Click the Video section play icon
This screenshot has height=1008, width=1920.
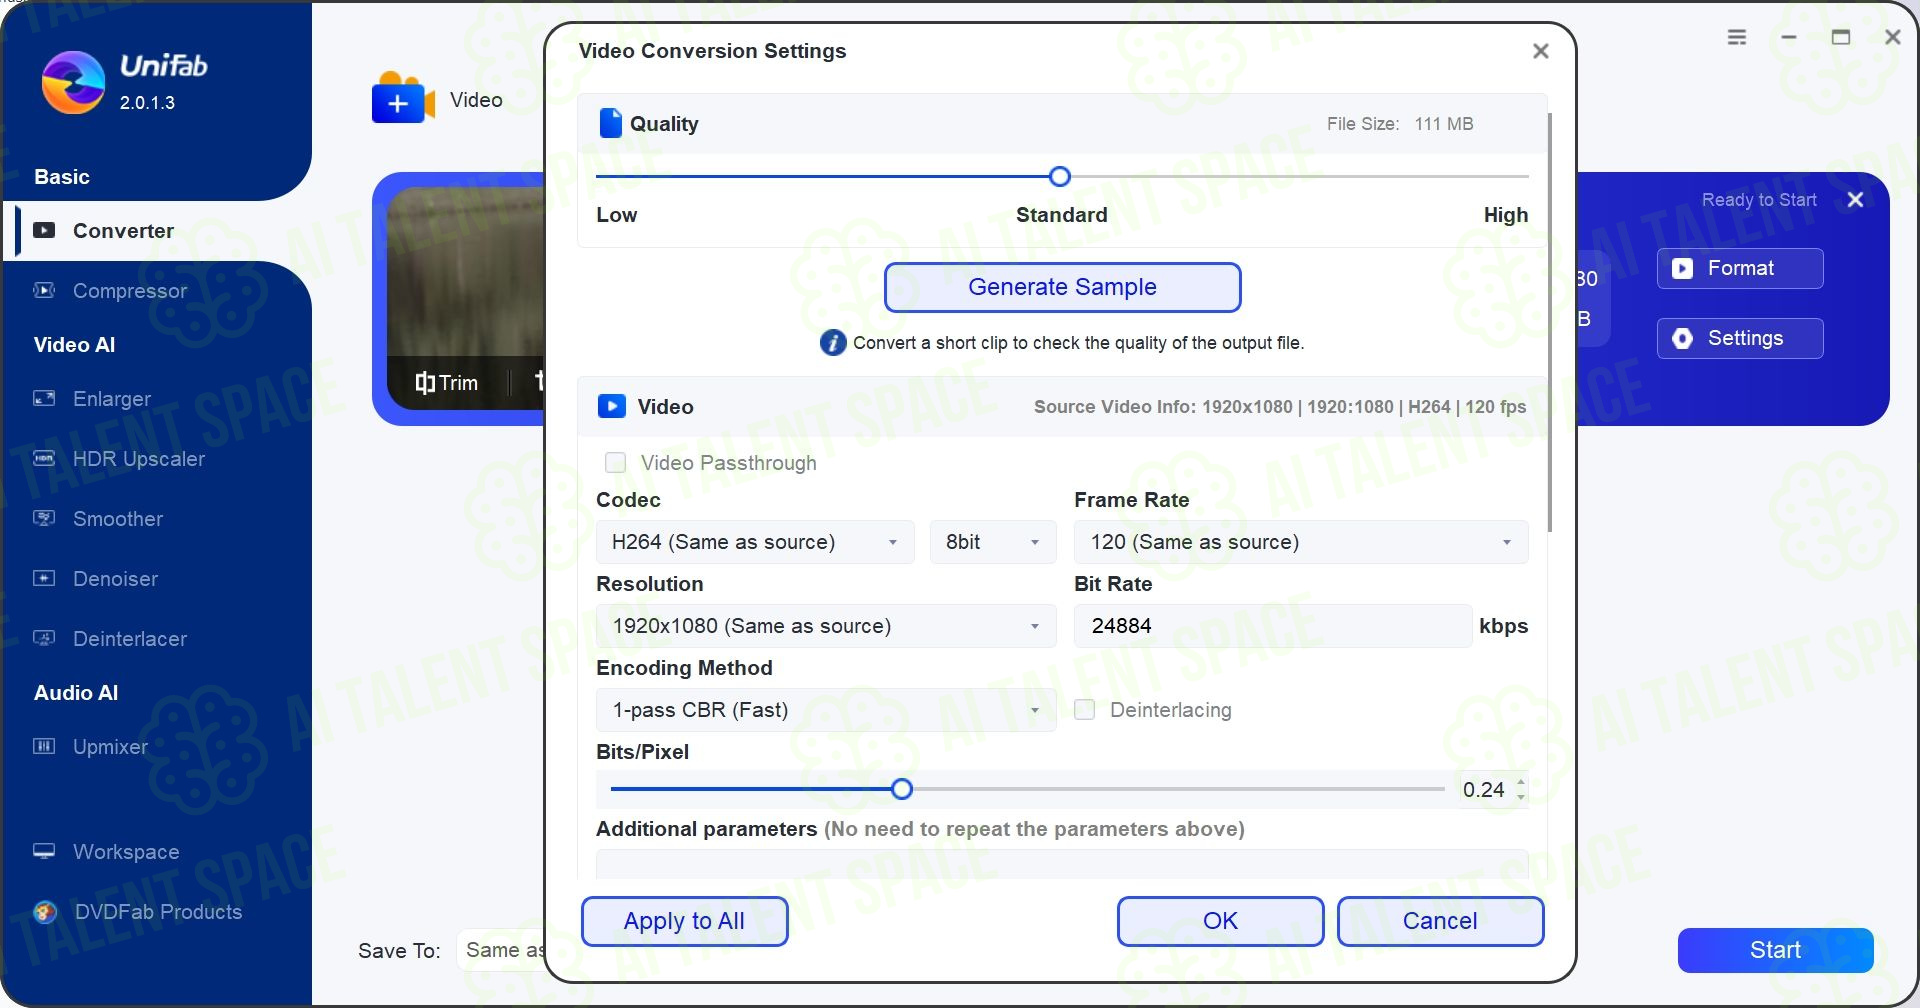[x=611, y=406]
